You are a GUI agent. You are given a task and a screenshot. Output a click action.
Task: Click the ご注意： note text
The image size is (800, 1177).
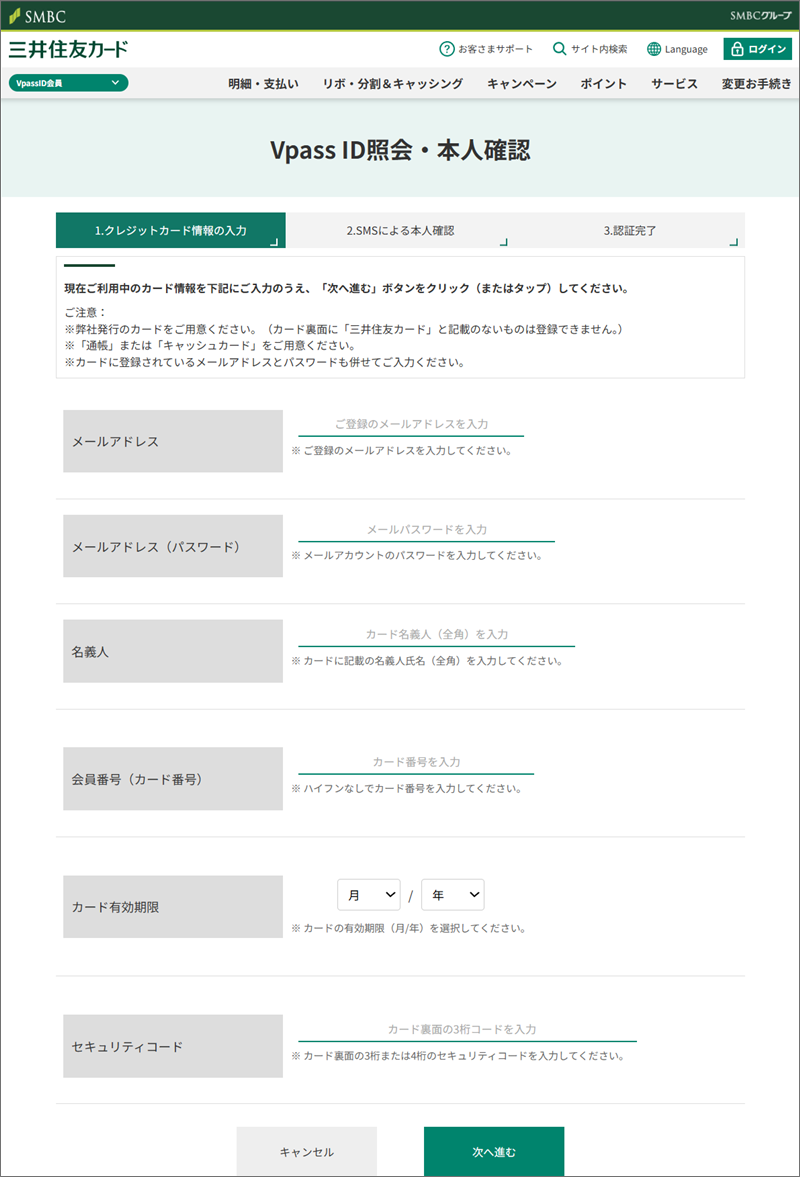(x=86, y=312)
